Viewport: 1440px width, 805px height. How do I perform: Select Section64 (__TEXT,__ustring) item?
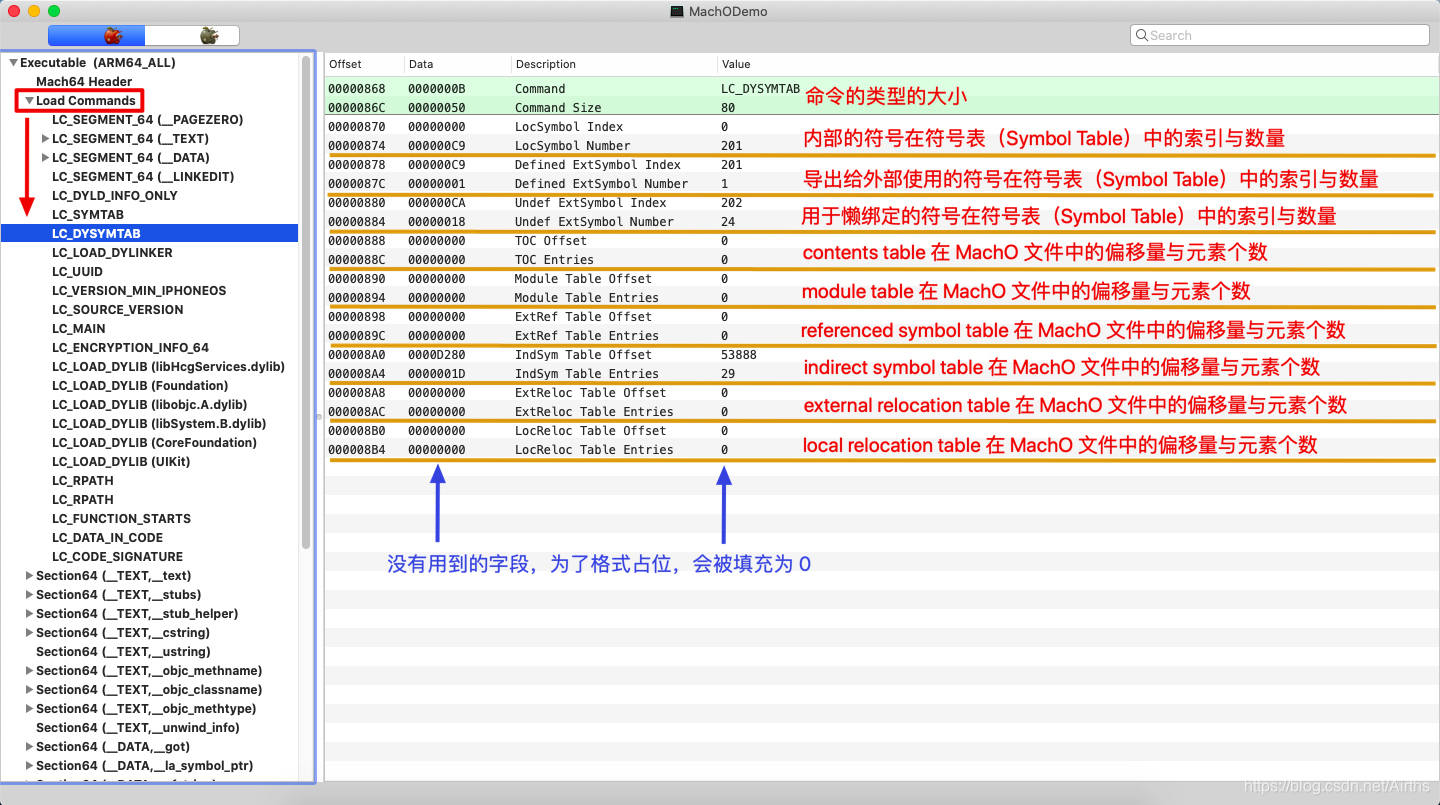[x=123, y=652]
